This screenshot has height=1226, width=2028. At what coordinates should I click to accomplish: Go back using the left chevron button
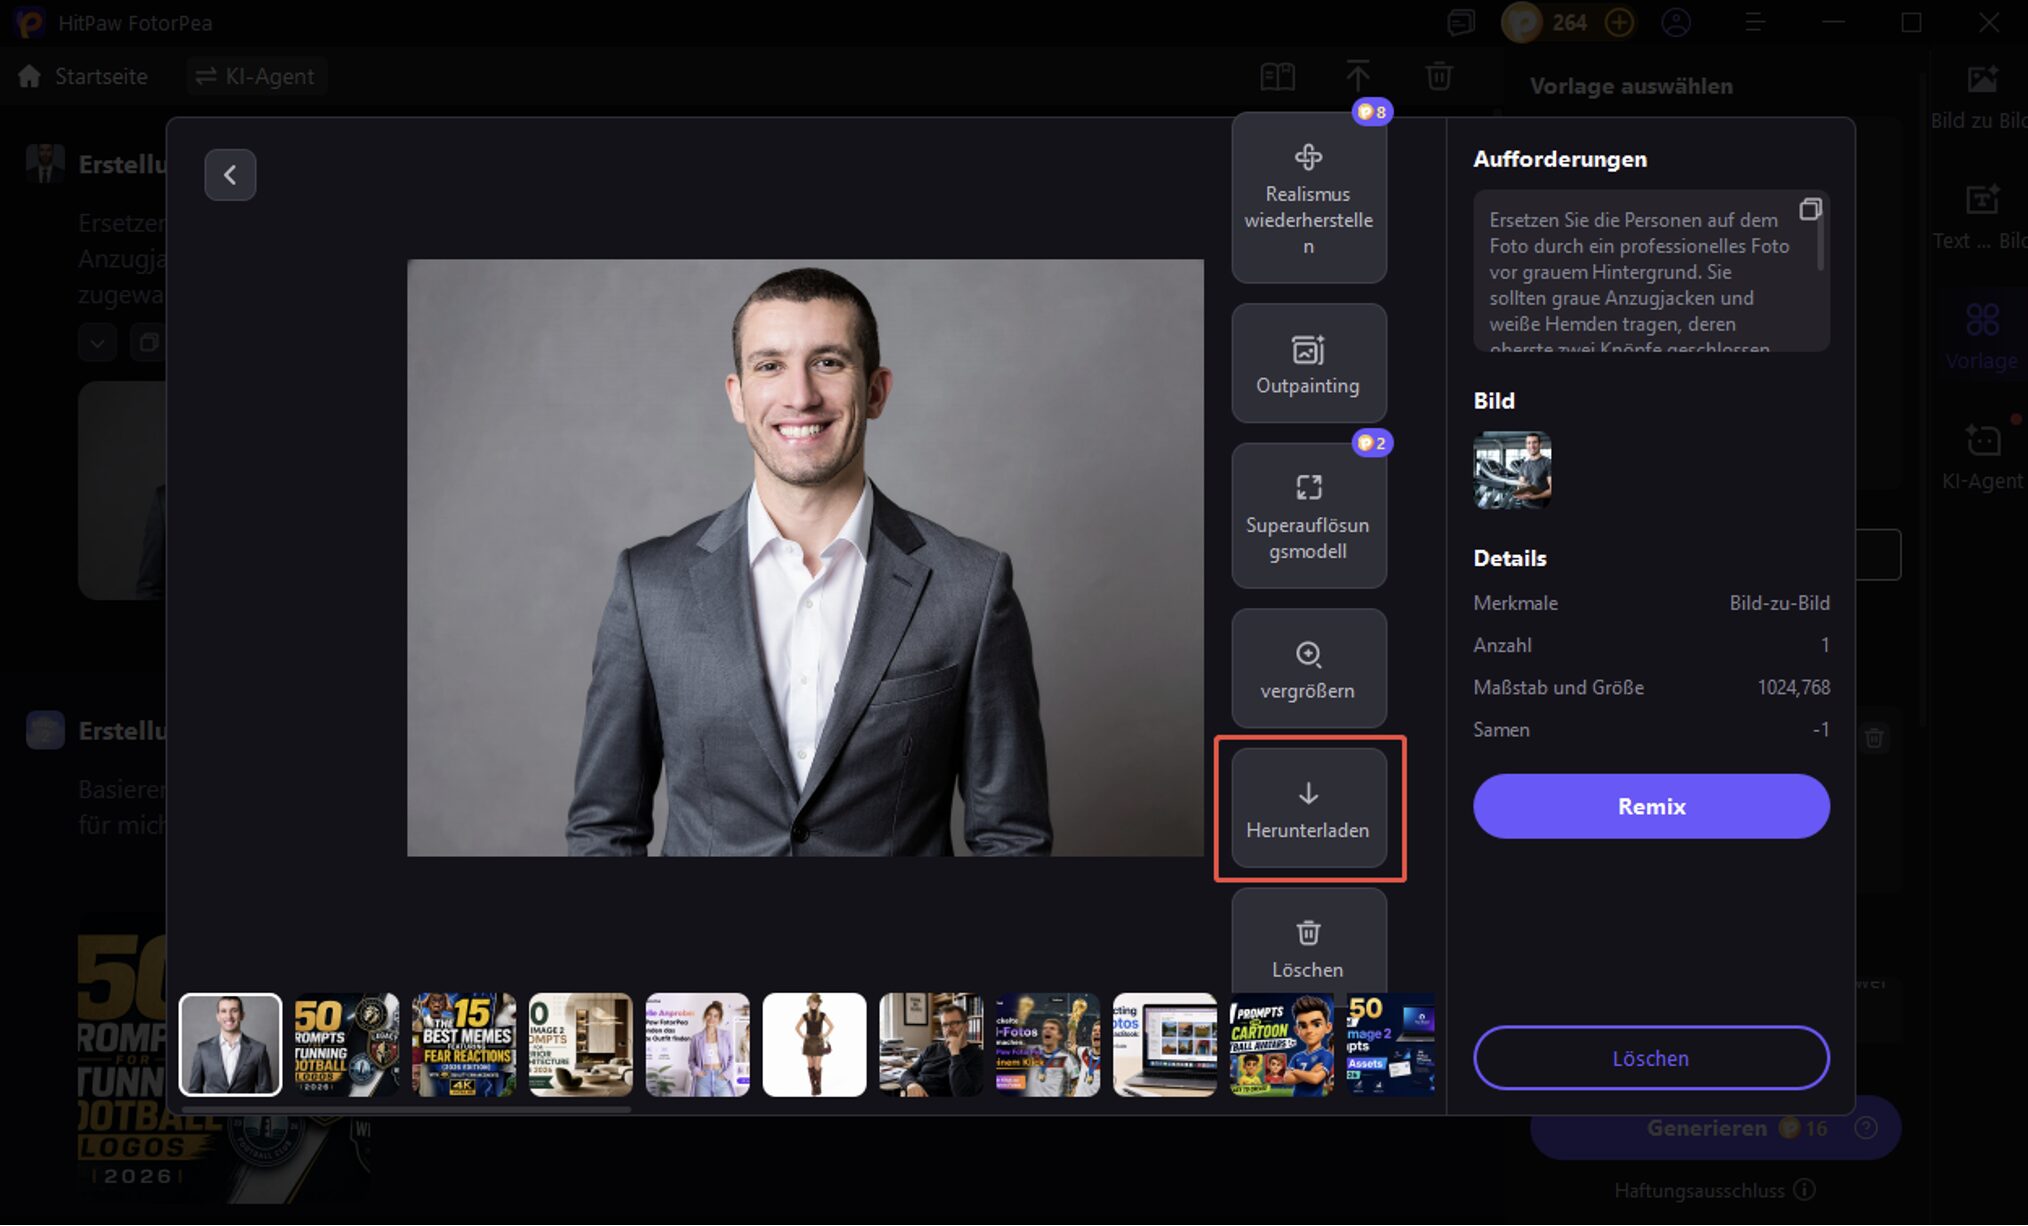pos(230,175)
